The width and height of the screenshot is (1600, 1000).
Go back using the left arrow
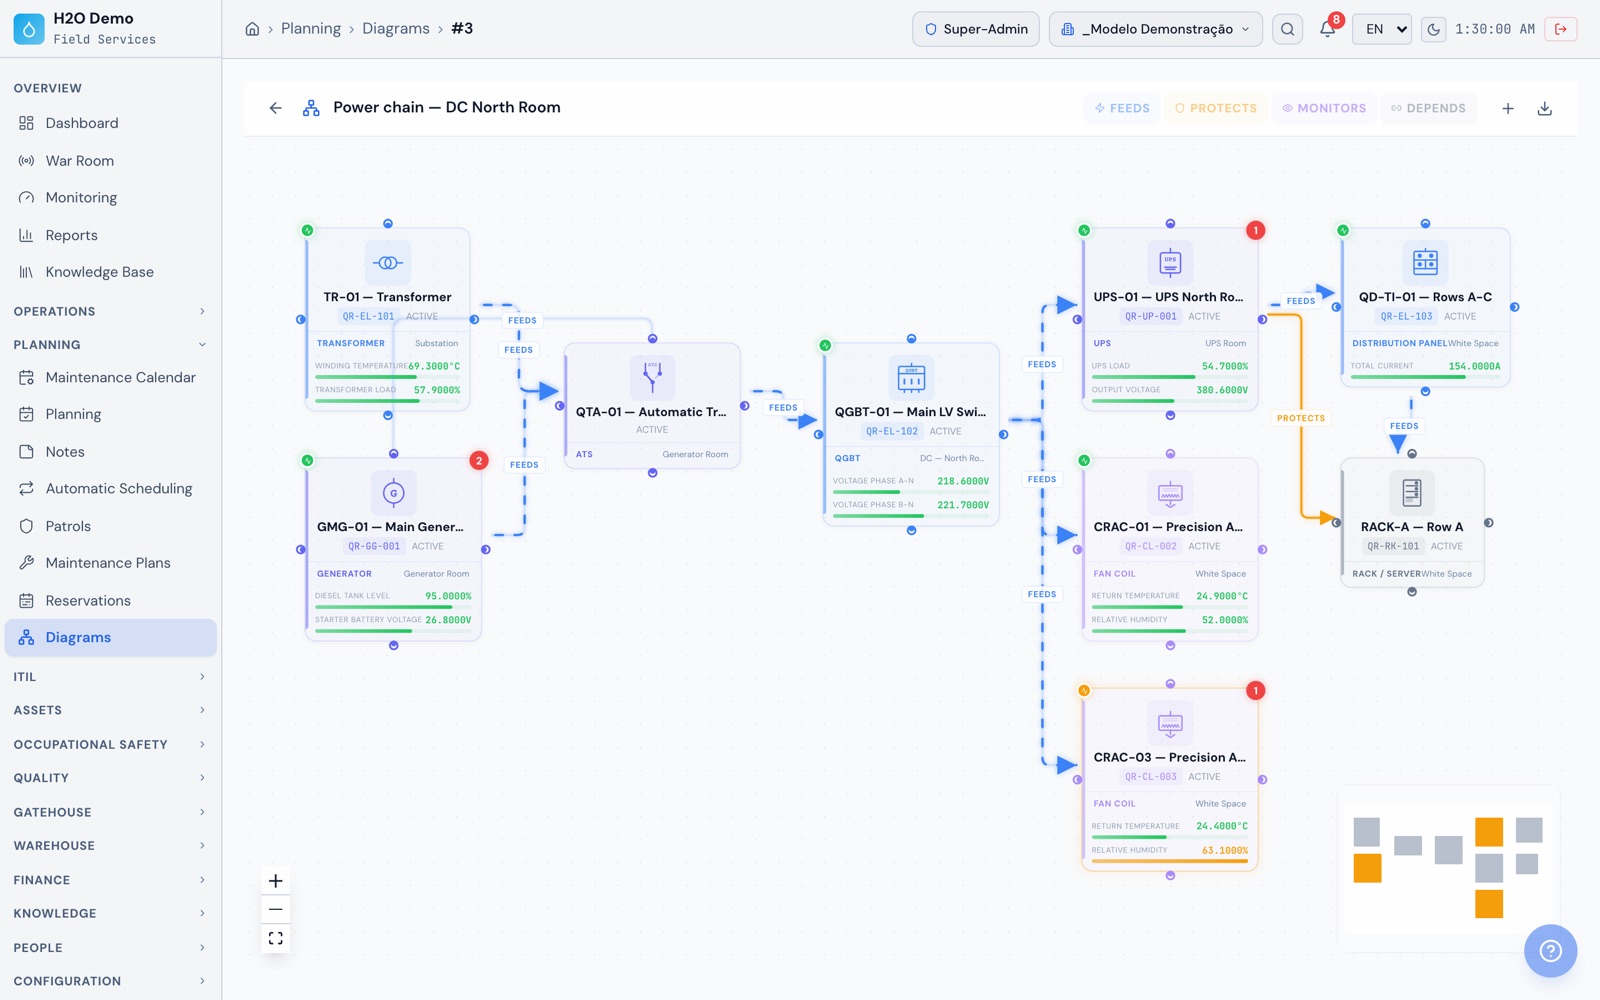[276, 108]
